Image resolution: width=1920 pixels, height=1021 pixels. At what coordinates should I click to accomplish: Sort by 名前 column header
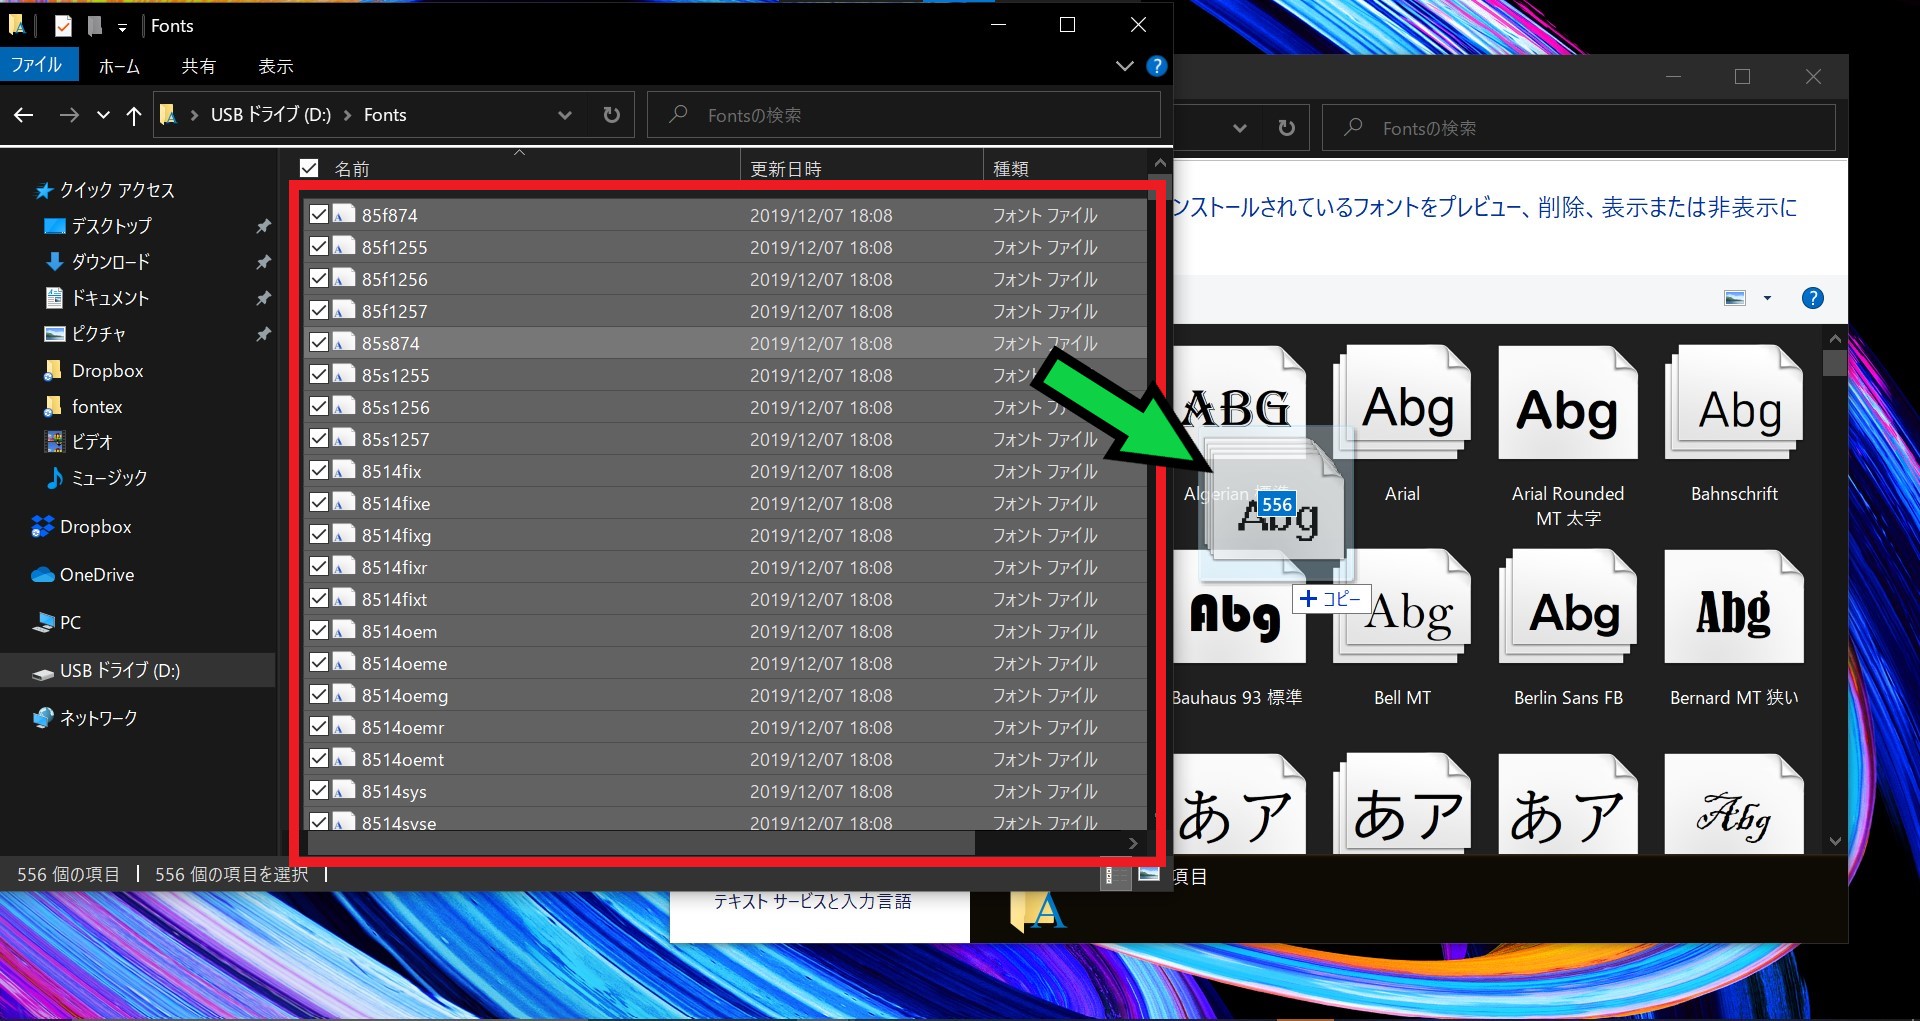pyautogui.click(x=351, y=169)
